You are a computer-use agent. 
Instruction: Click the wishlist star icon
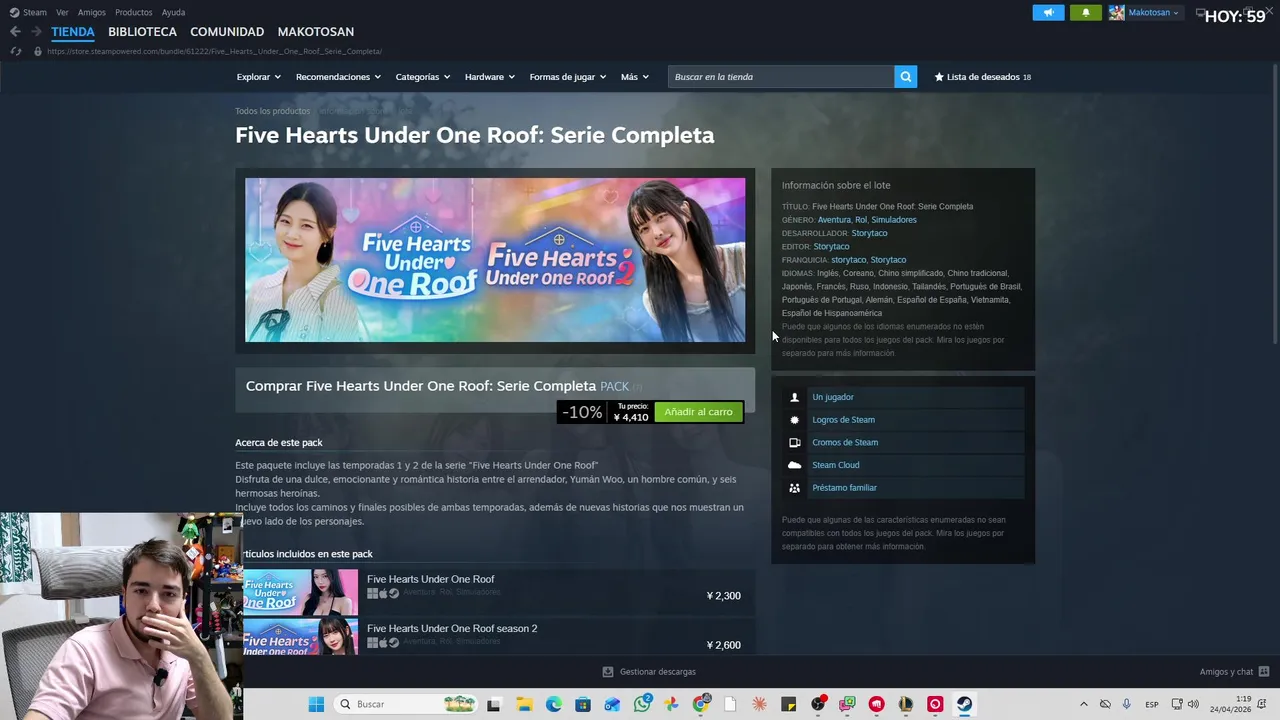tap(939, 77)
